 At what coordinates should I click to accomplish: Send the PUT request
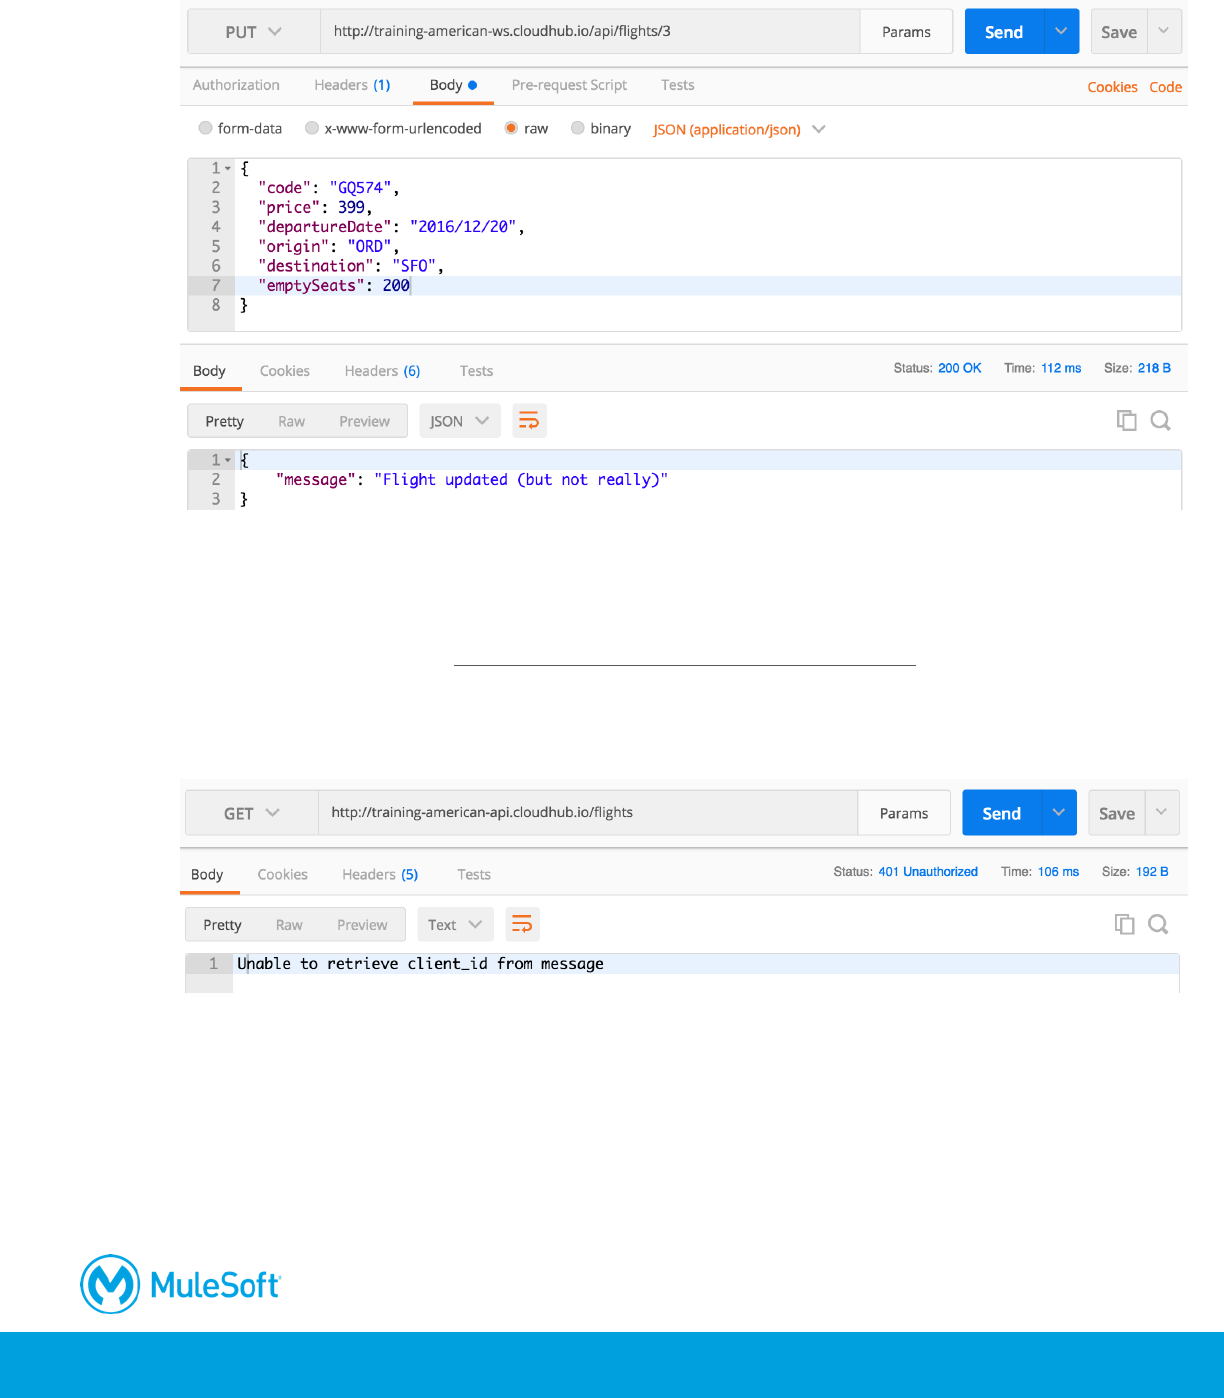pos(1004,32)
